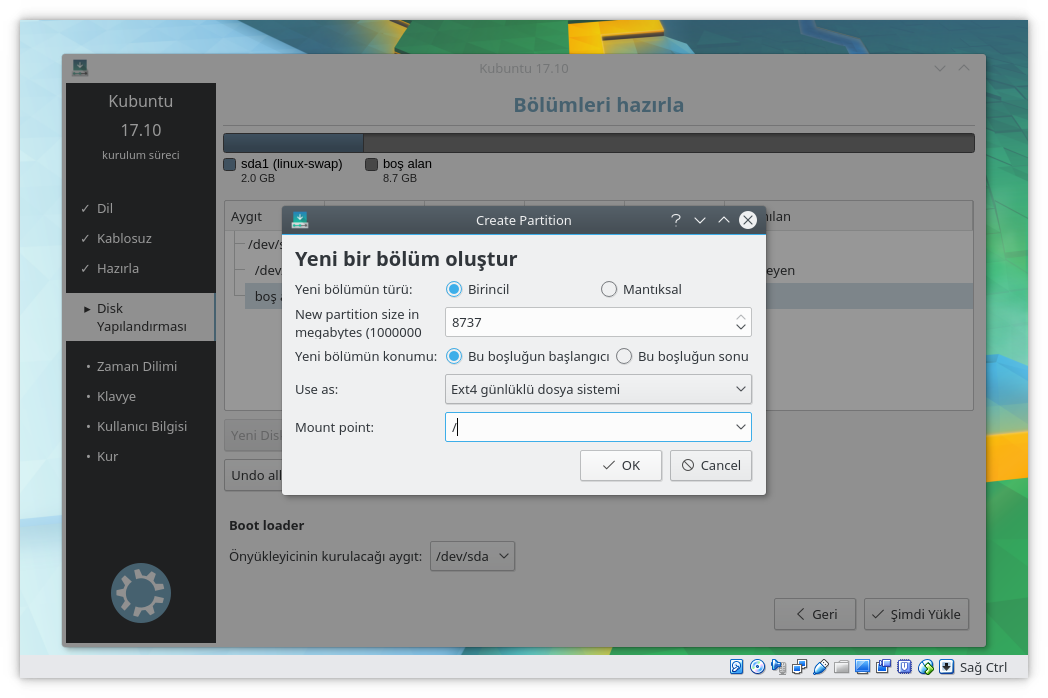Maximize the Kubuntu 17.10 installer window
Image resolution: width=1048 pixels, height=698 pixels.
[x=964, y=68]
